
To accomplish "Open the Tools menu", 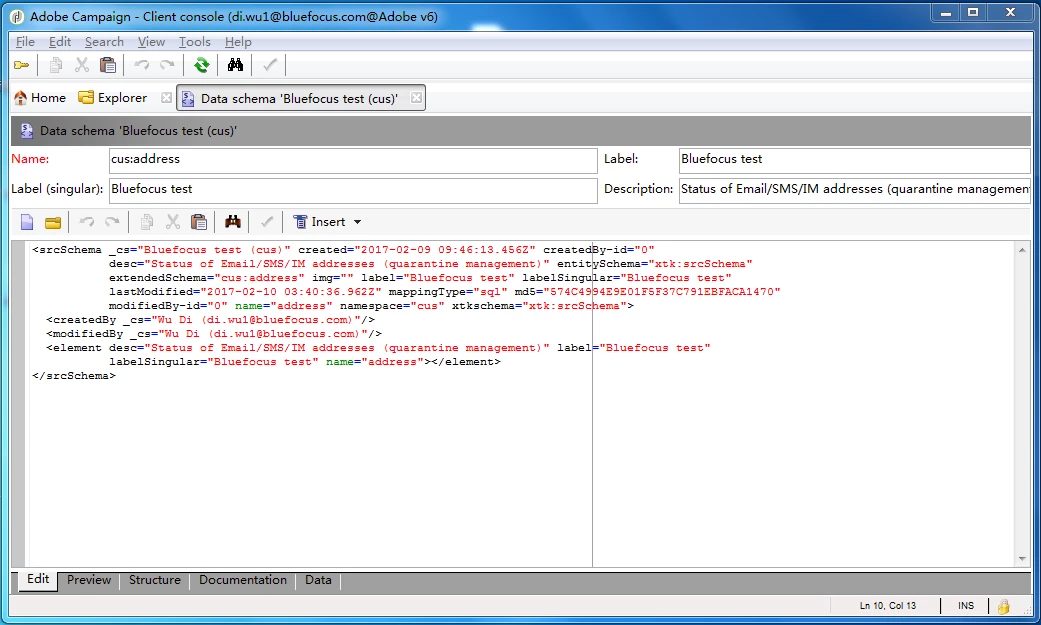I will pyautogui.click(x=195, y=42).
